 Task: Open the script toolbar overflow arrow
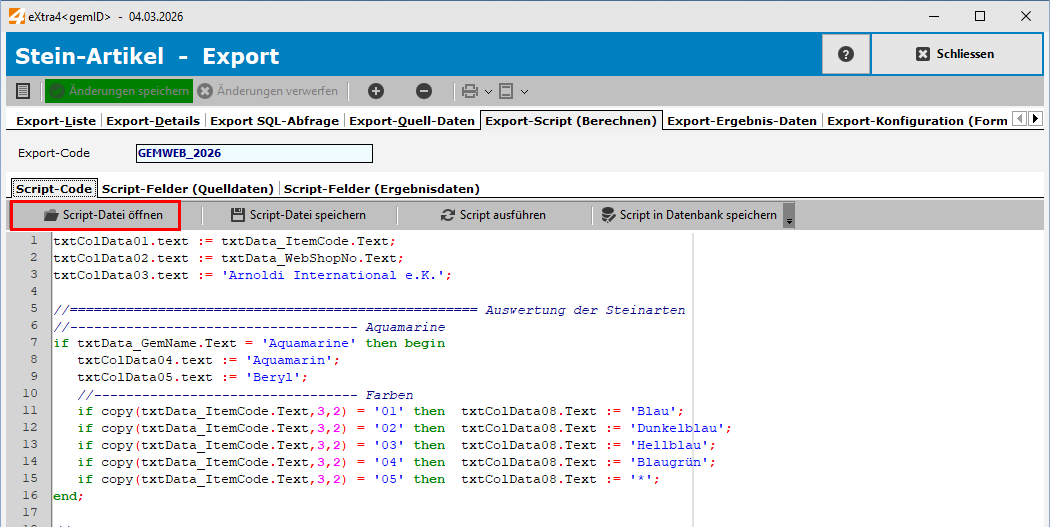tap(789, 218)
